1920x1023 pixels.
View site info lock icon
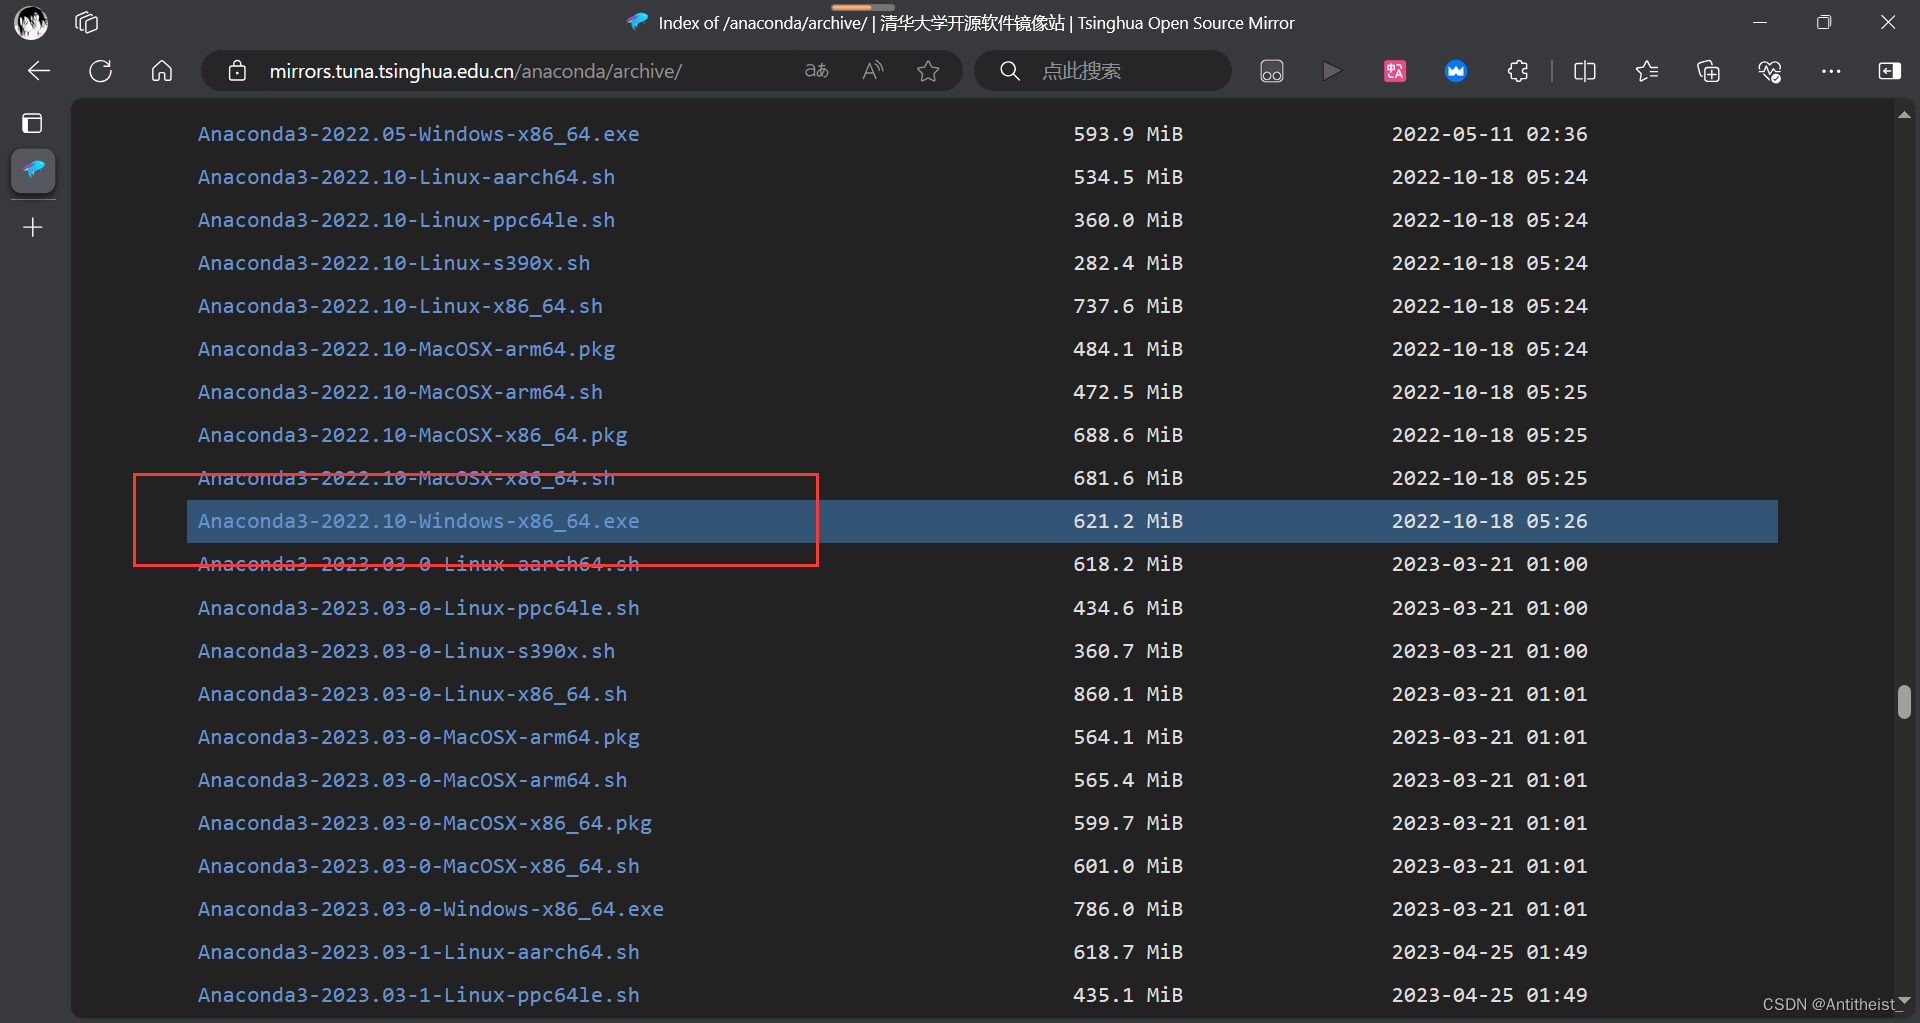(x=237, y=71)
